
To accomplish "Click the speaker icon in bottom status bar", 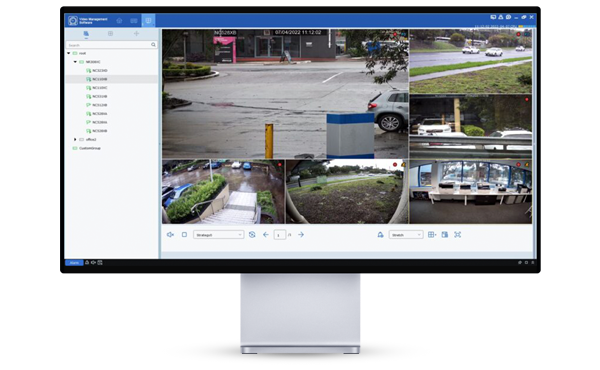I will (x=93, y=262).
